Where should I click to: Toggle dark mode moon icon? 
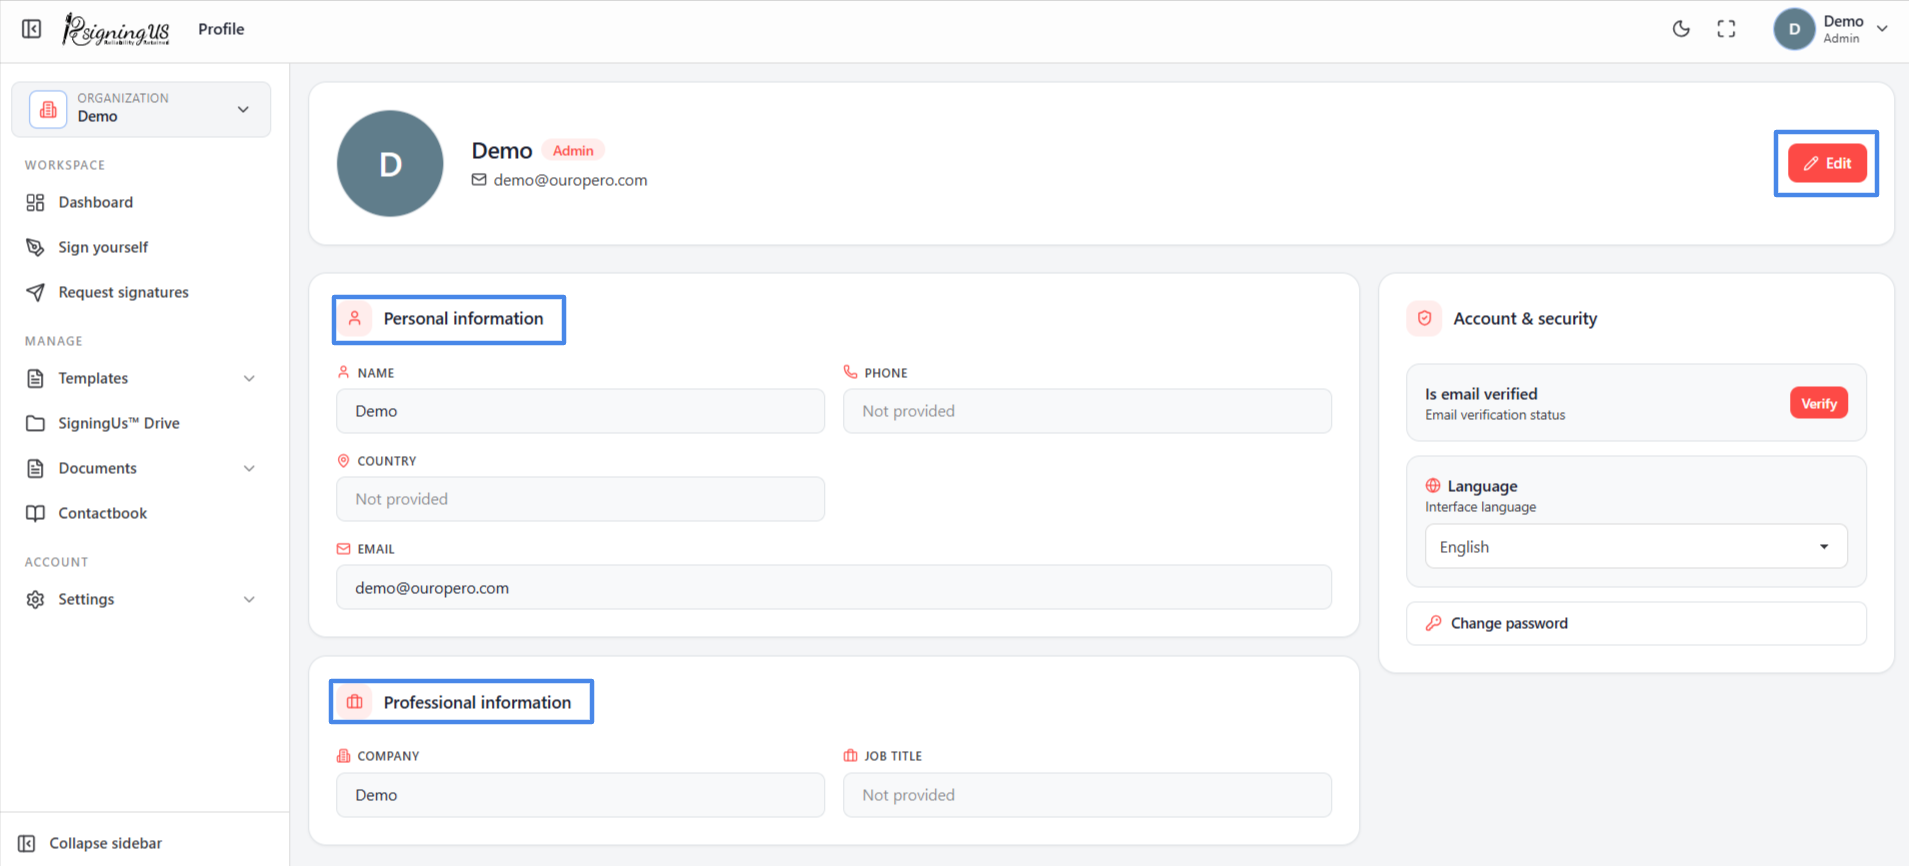tap(1681, 29)
